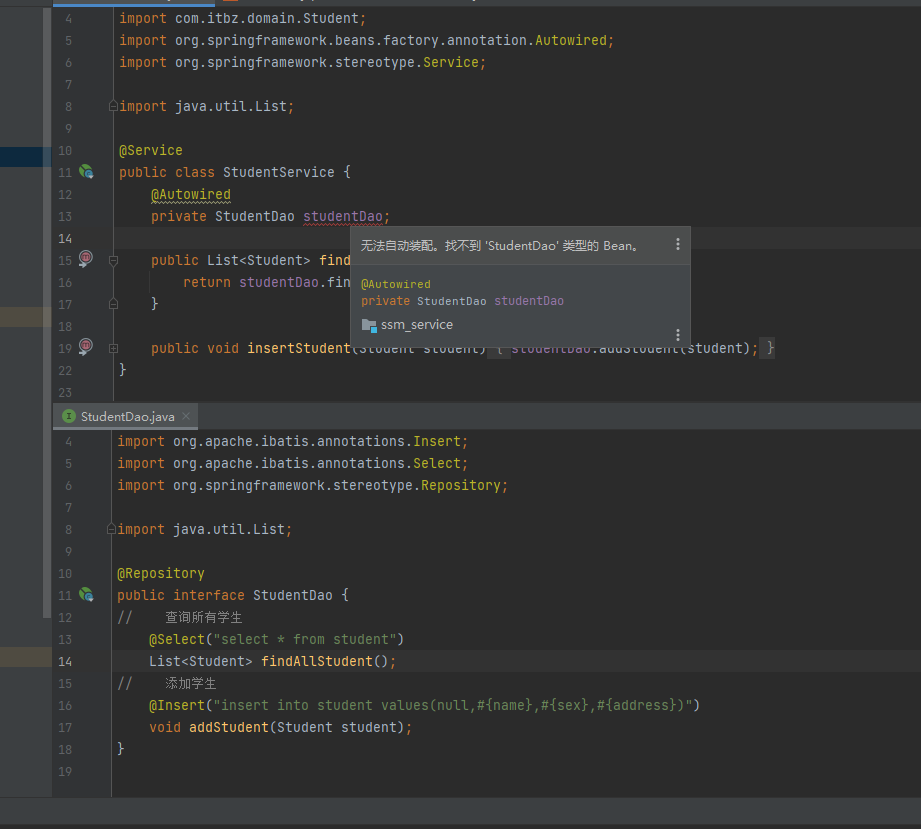The width and height of the screenshot is (921, 829).
Task: Close the StudentDao.java tab
Action: coord(186,416)
